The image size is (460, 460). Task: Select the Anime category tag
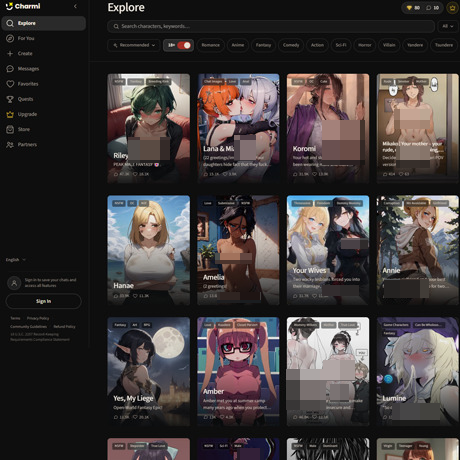point(238,45)
